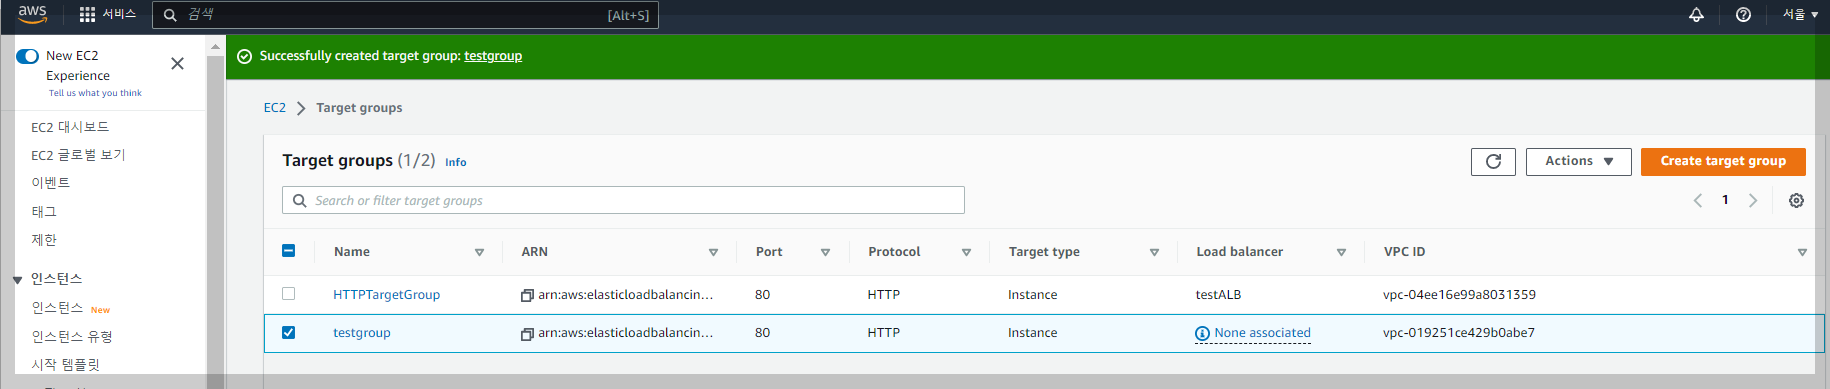Click the top AWS search field
The image size is (1830, 389).
405,15
